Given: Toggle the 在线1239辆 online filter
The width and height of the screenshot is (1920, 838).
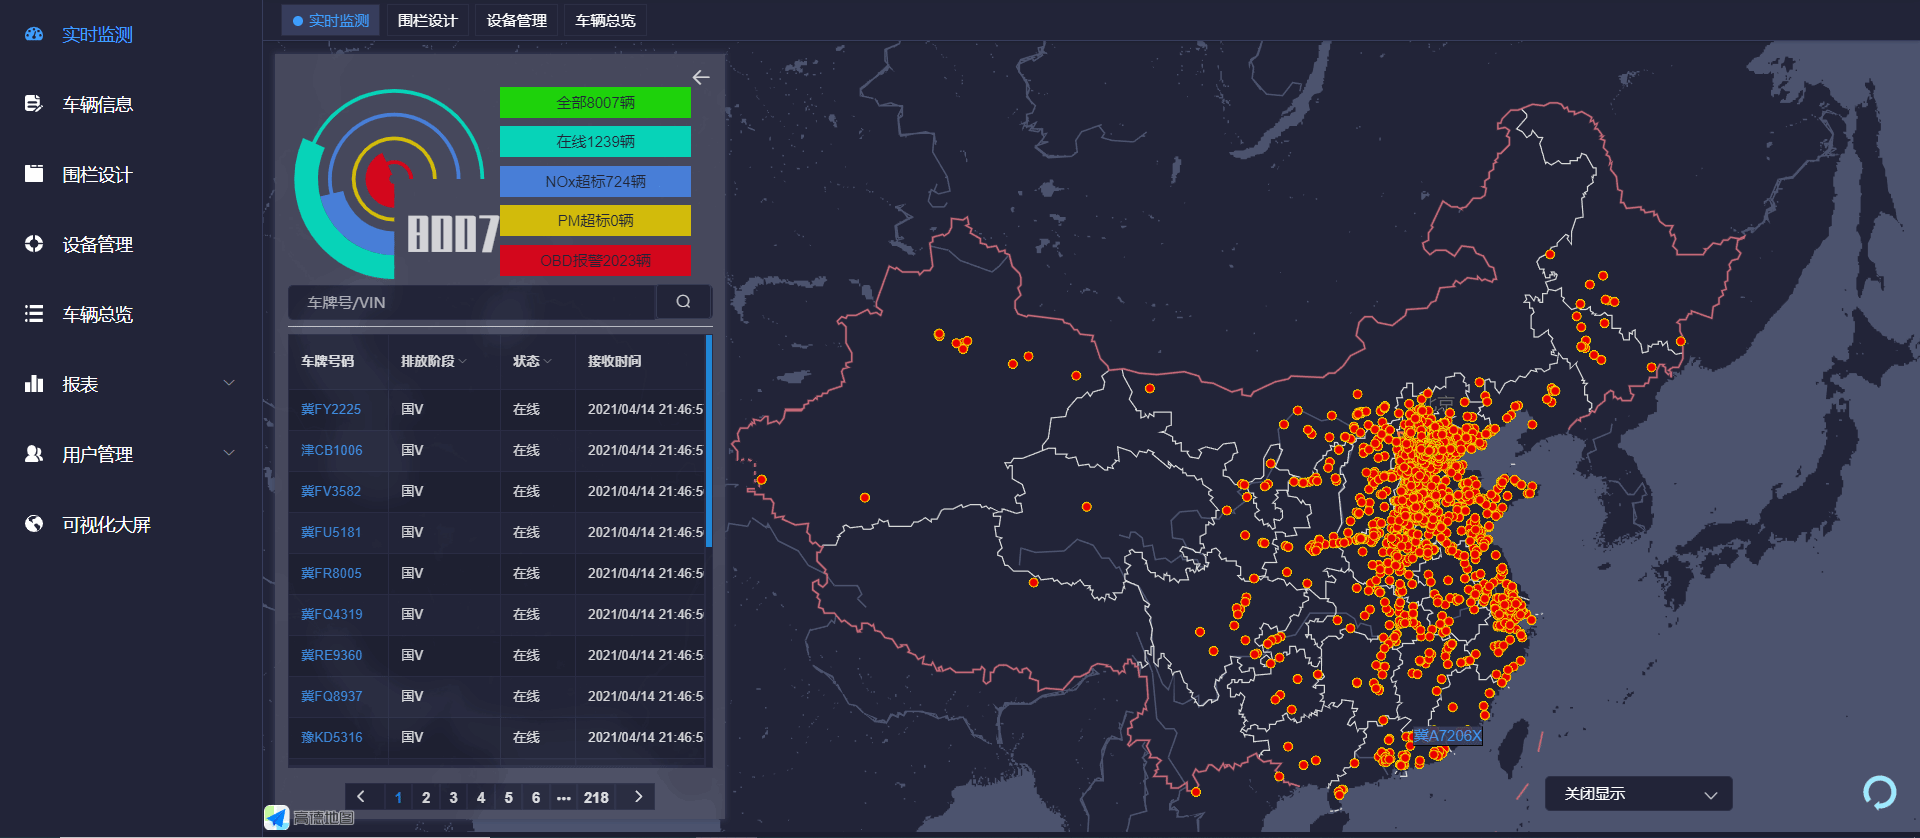Looking at the screenshot, I should pos(595,142).
